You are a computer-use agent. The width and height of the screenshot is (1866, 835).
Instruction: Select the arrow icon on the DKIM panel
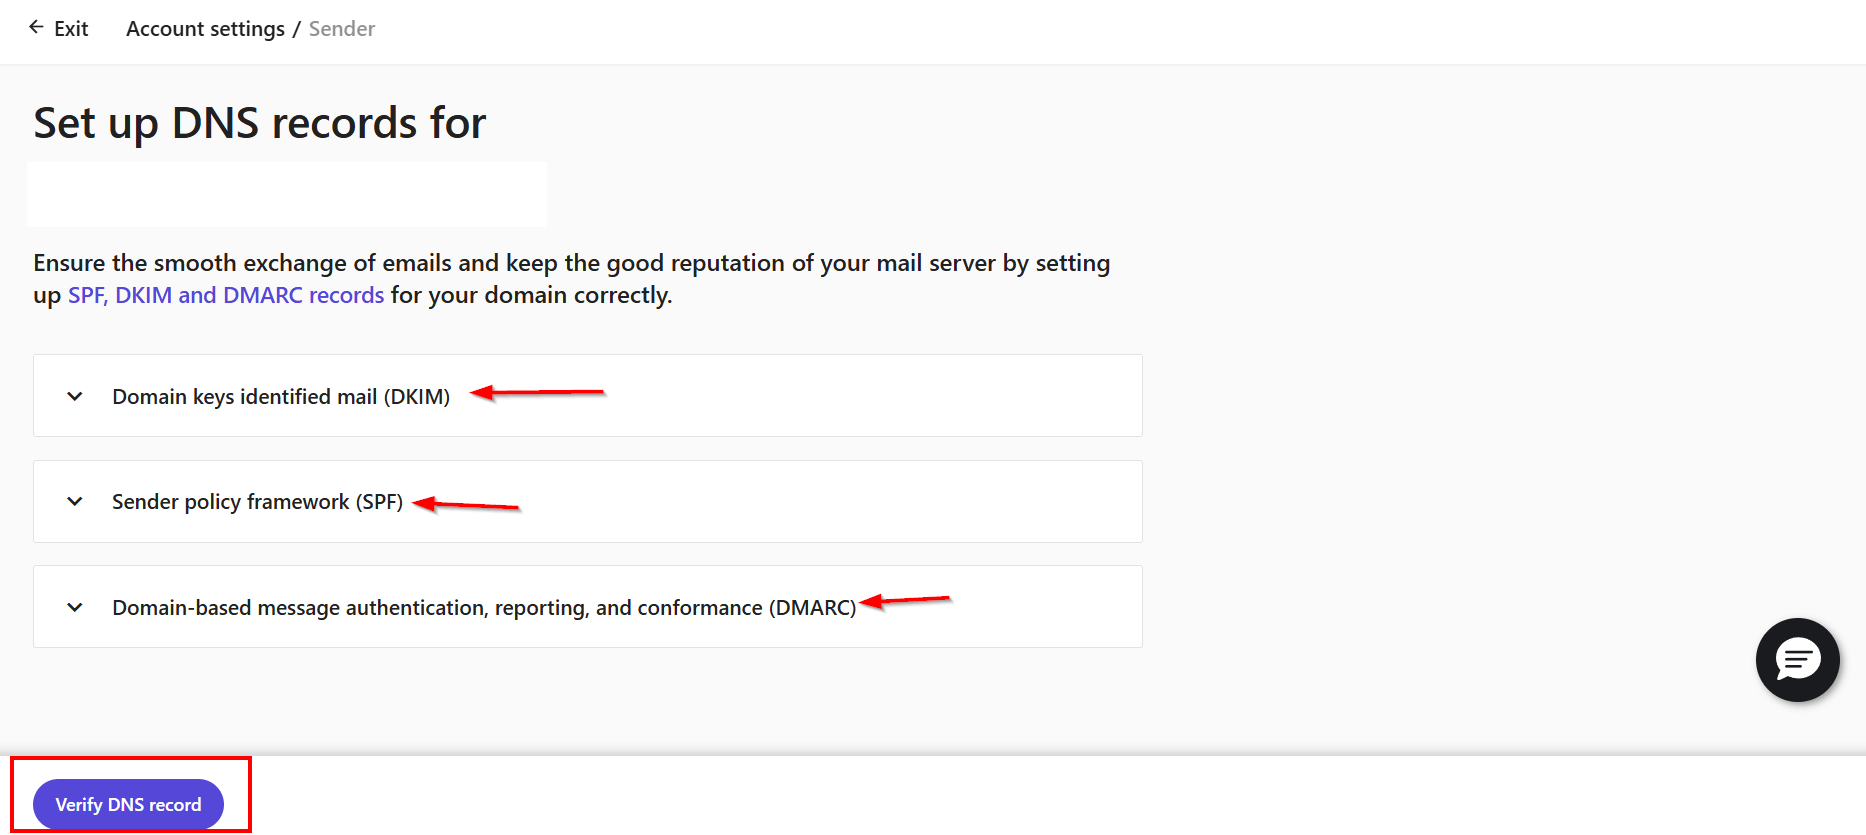click(74, 396)
